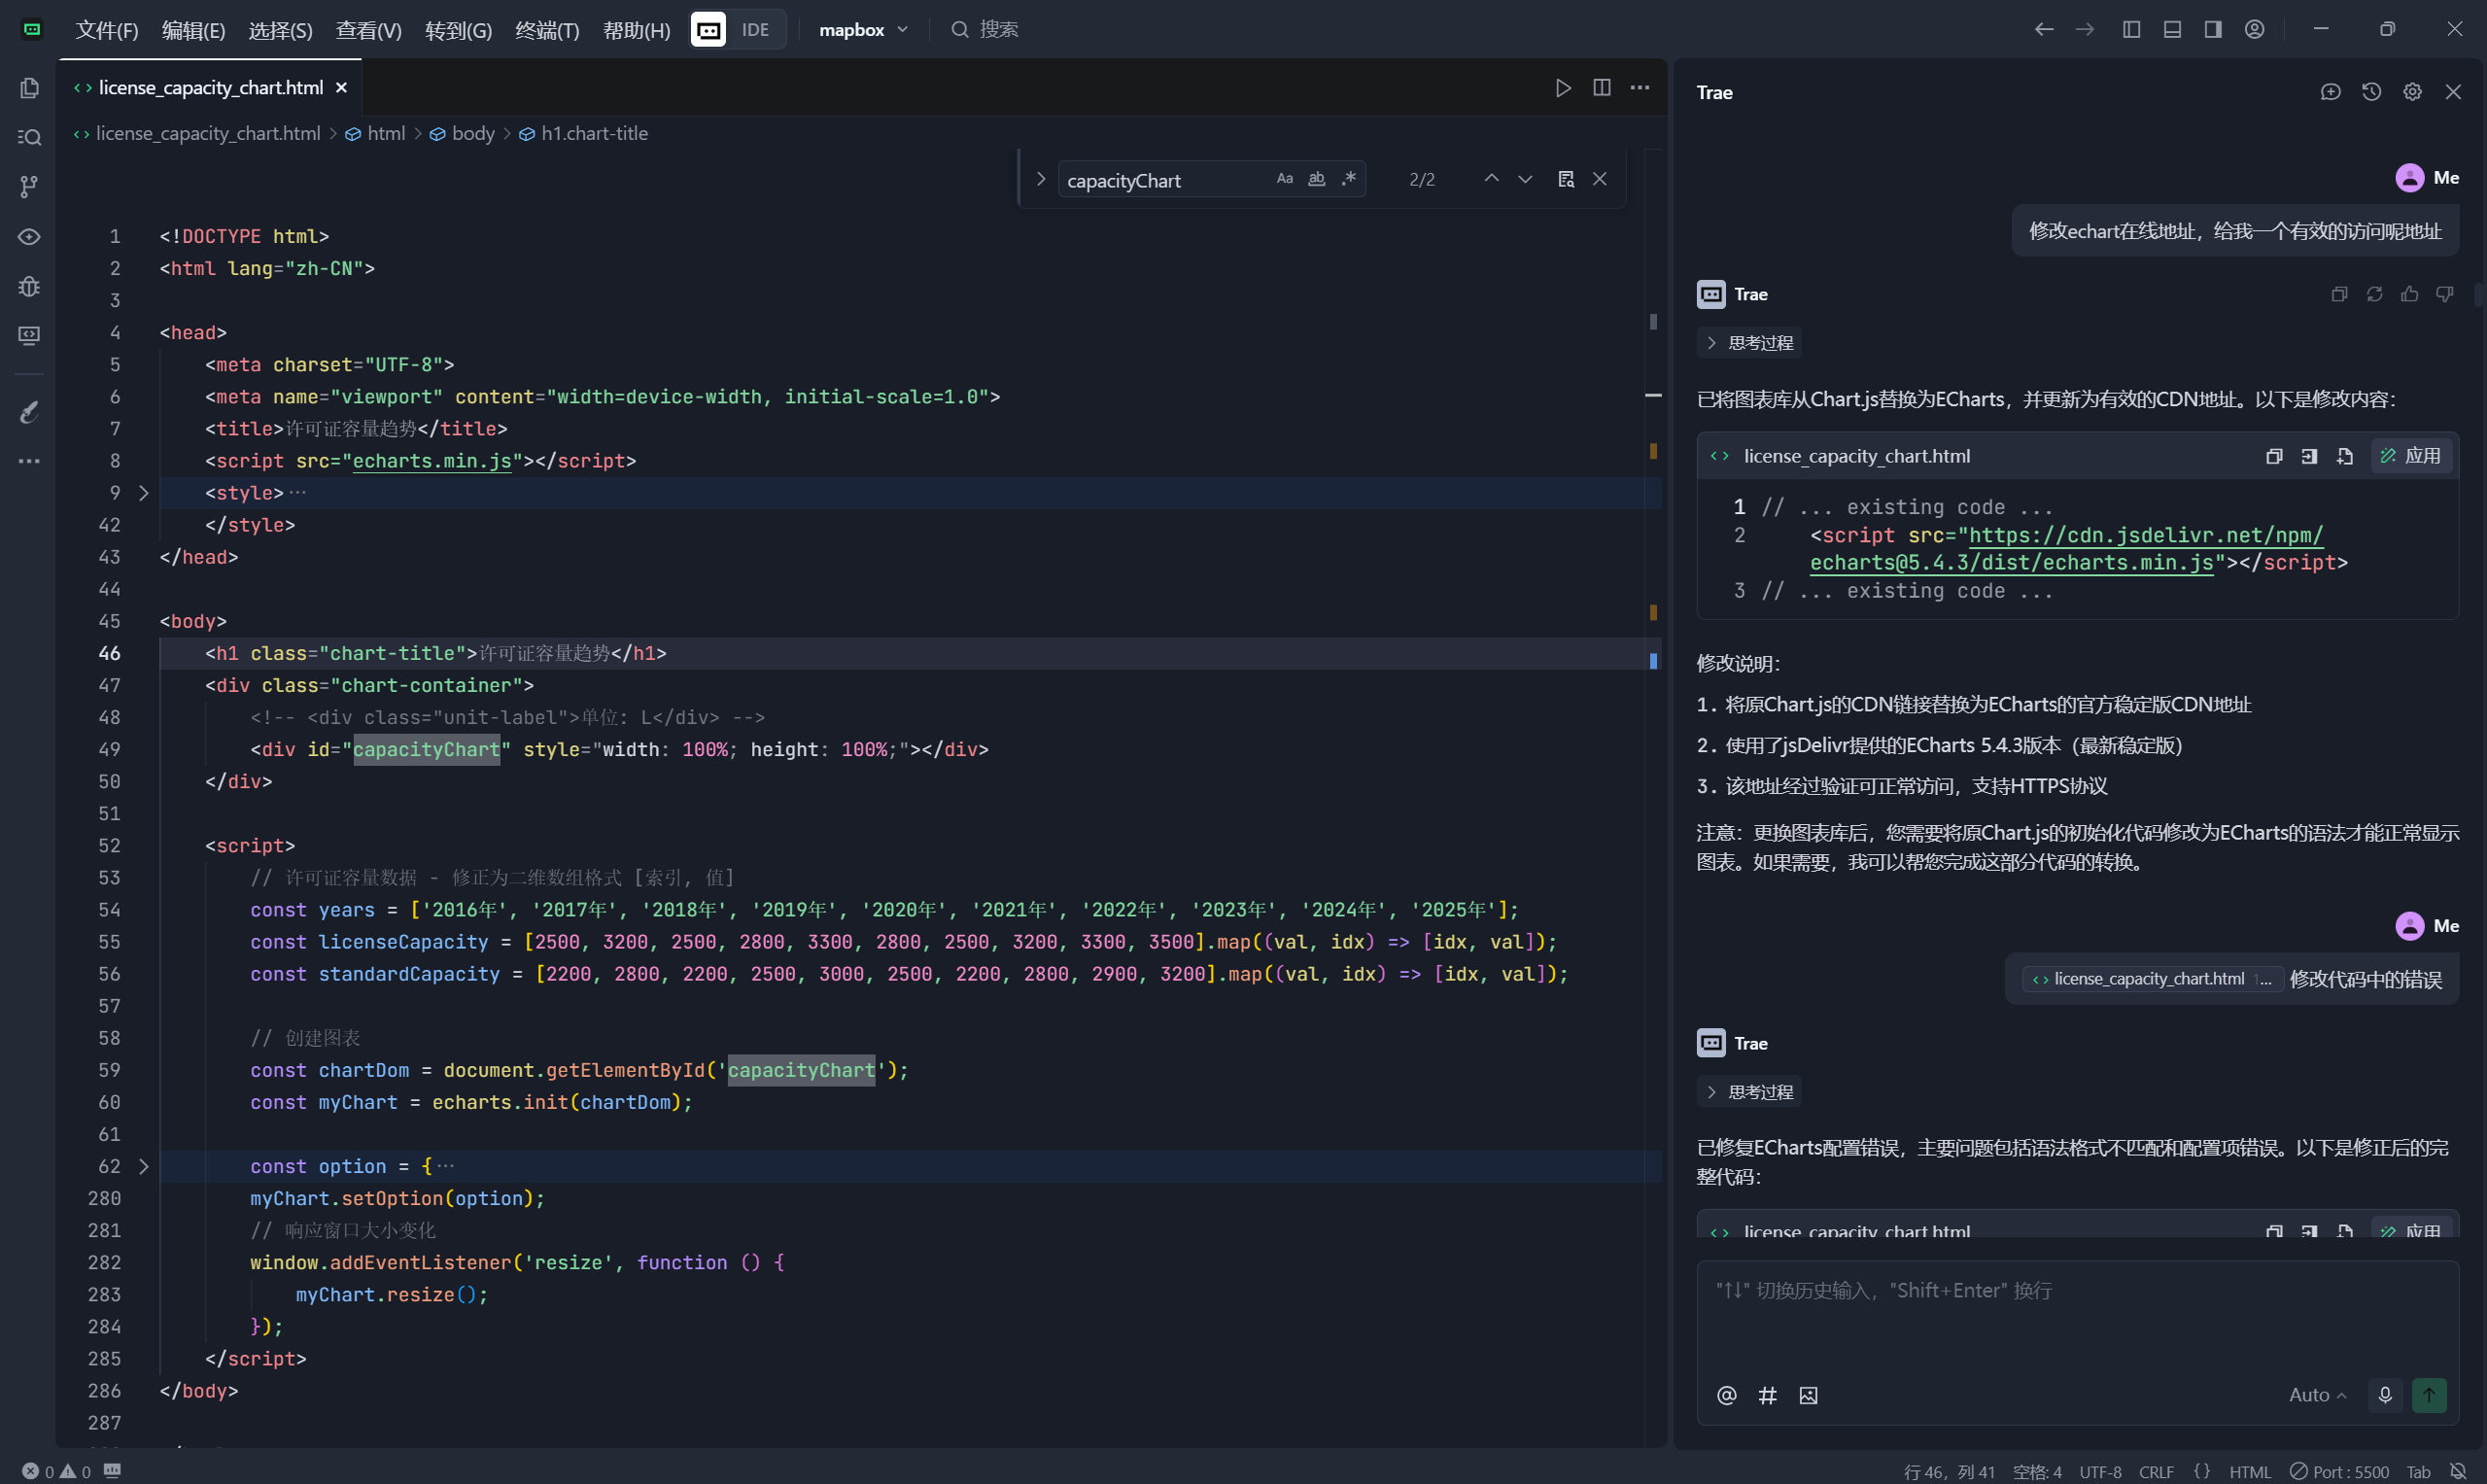Screen dimensions: 2487x1484
Task: Click Port: 5500 in status bar
Action: [2339, 1471]
